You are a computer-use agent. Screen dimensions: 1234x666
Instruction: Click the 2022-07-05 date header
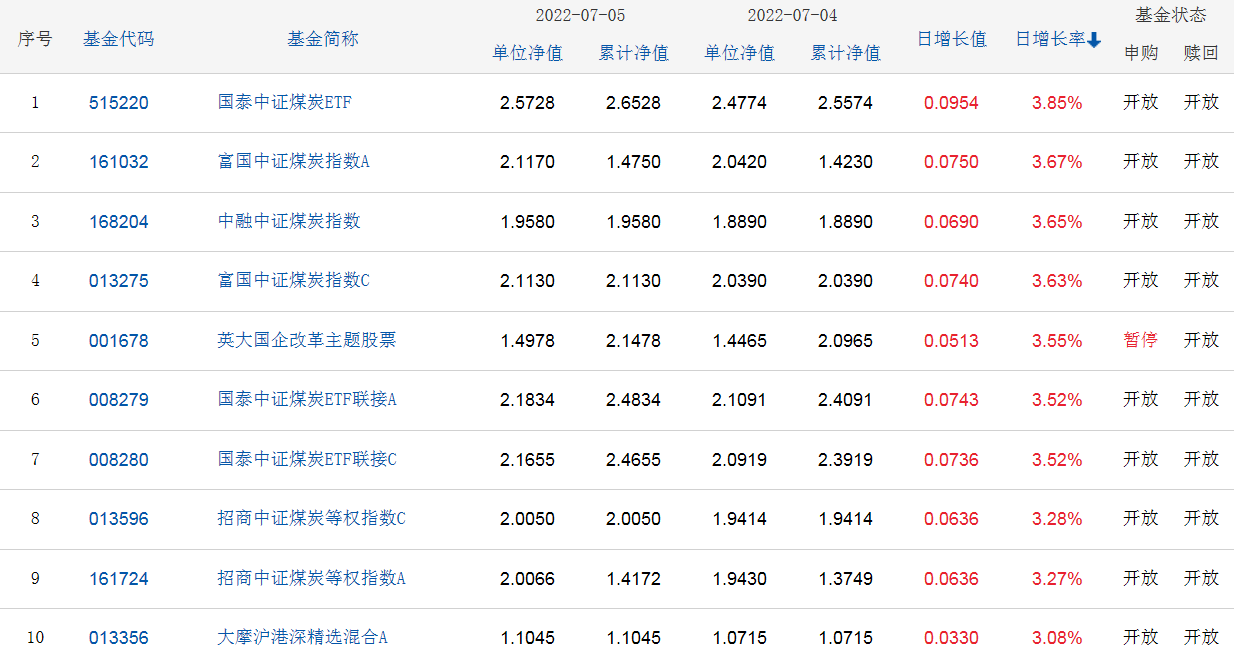[581, 16]
